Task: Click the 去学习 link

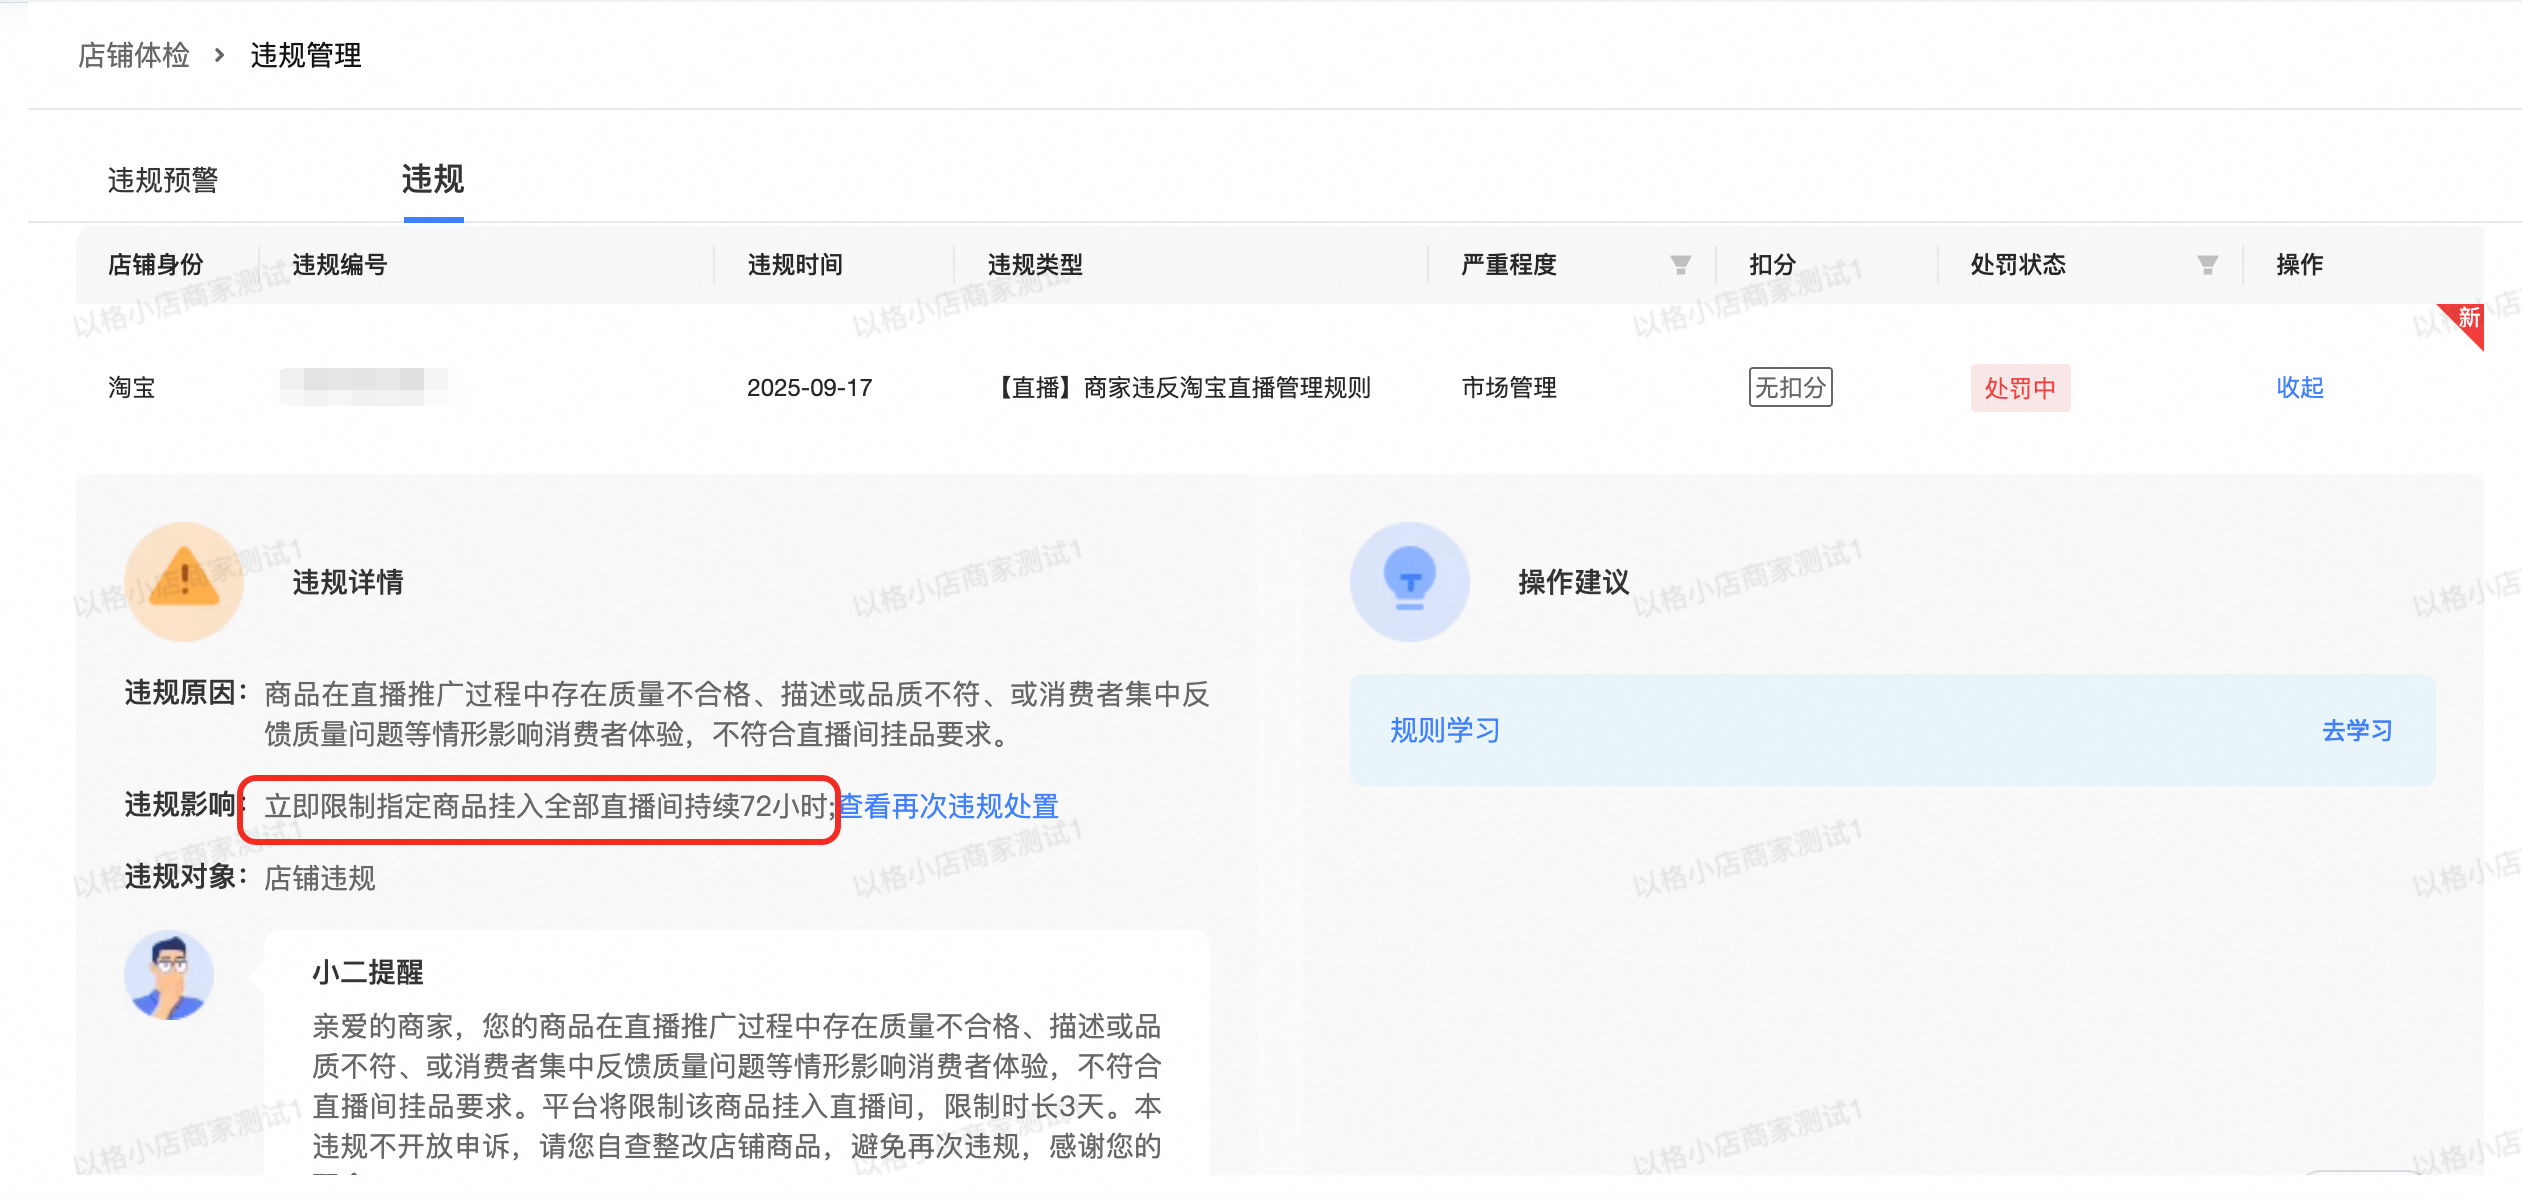Action: click(x=2357, y=730)
